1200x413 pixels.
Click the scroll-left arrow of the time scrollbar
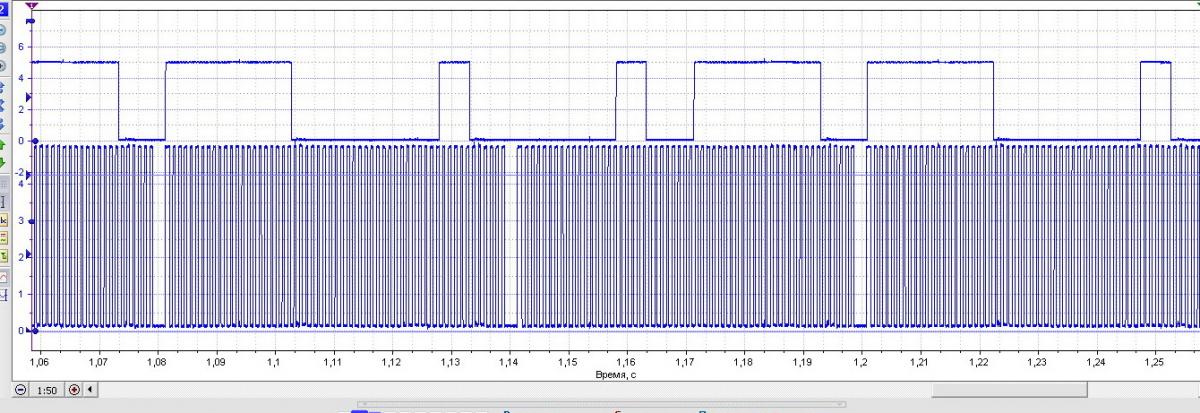[x=91, y=390]
